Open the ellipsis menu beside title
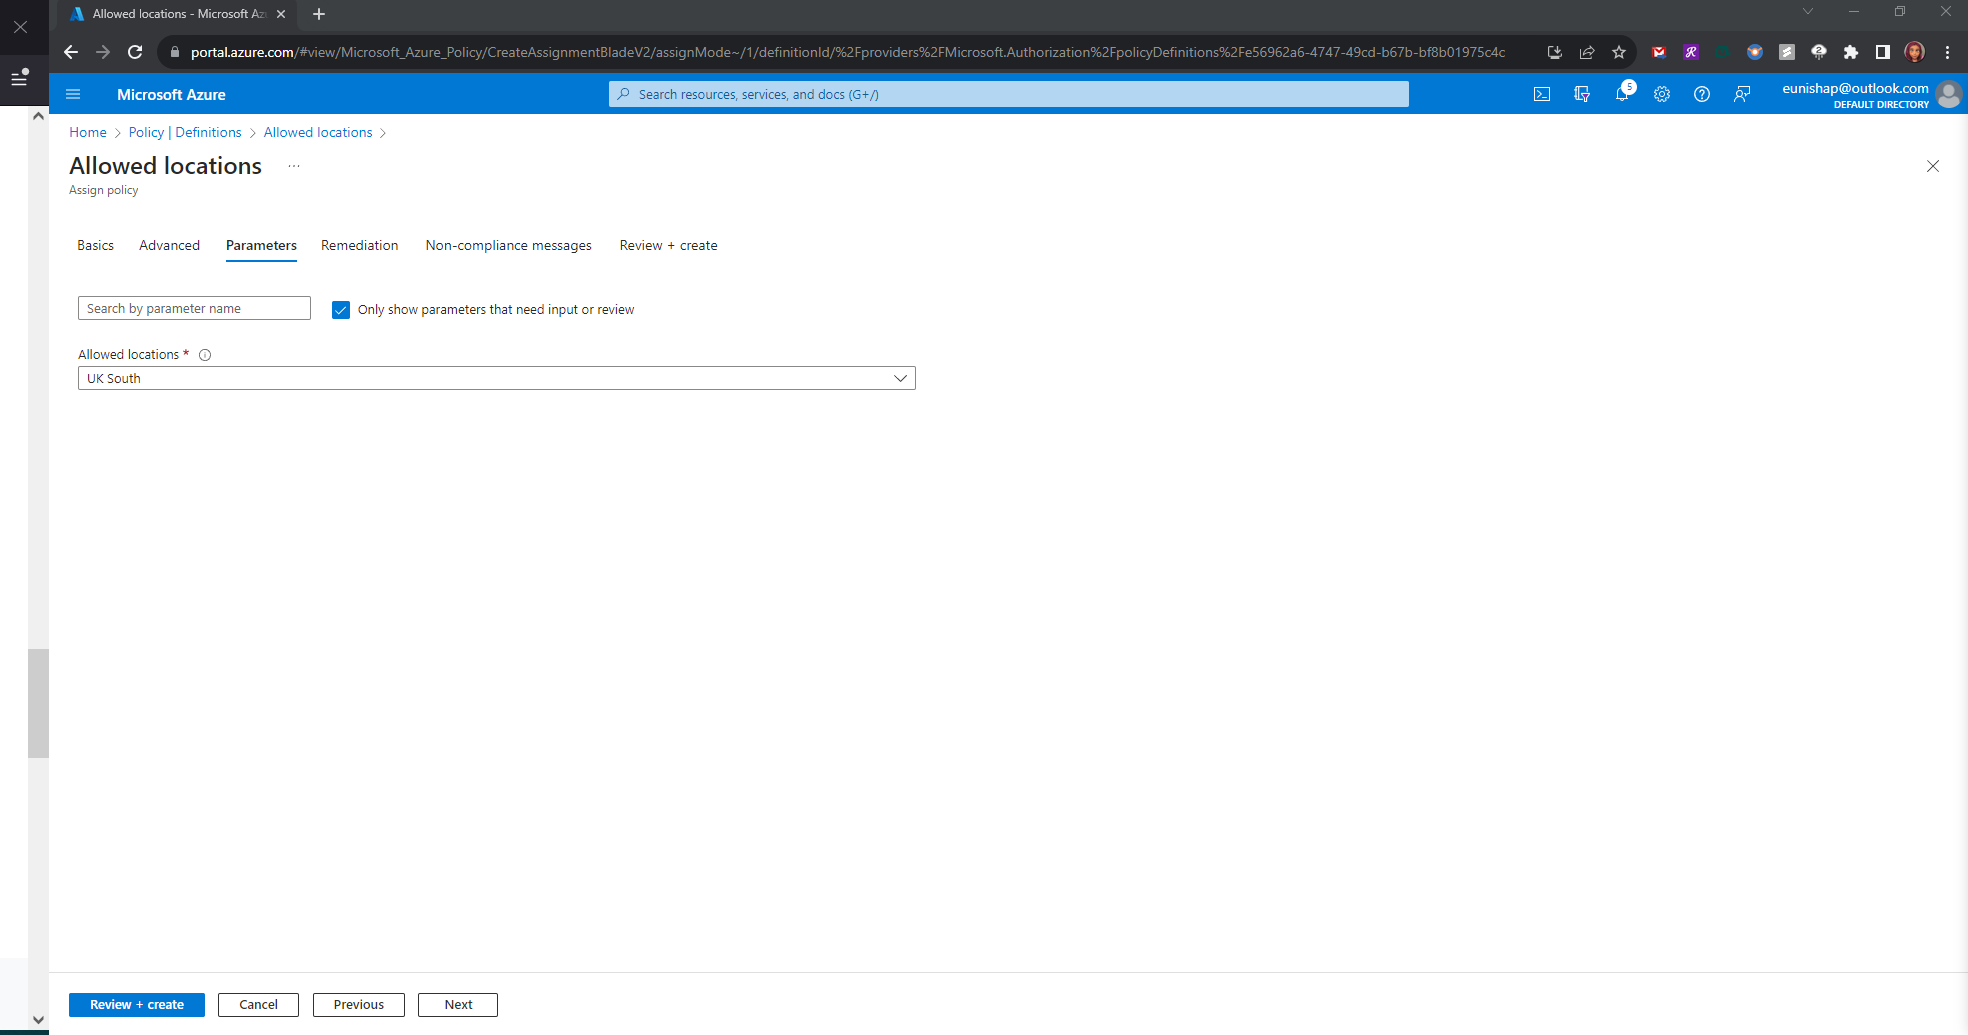Viewport: 1968px width, 1035px height. pos(294,166)
